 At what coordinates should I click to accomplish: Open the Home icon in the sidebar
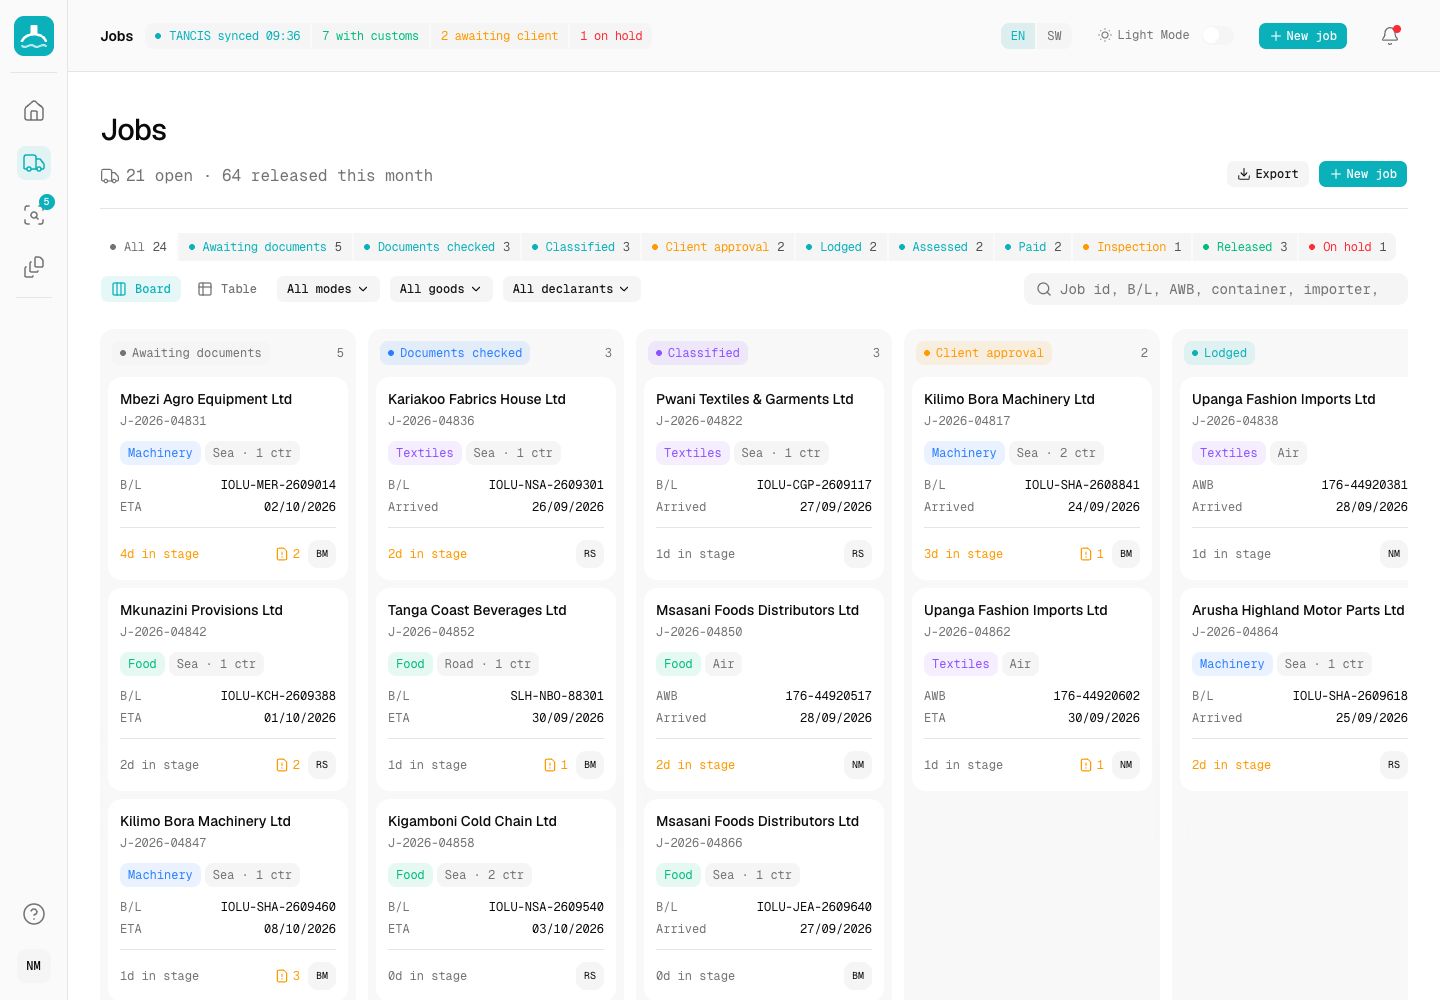[34, 110]
